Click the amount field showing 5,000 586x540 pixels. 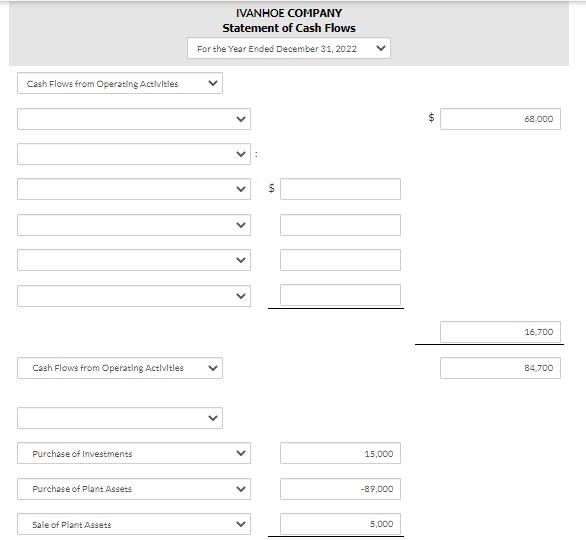tap(340, 524)
